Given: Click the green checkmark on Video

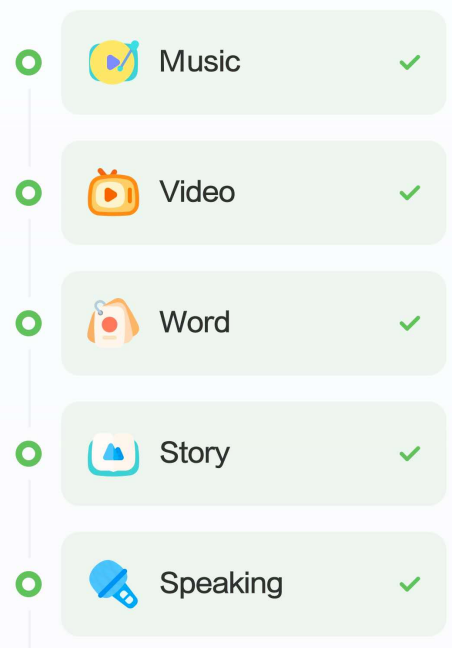Looking at the screenshot, I should click(x=410, y=193).
